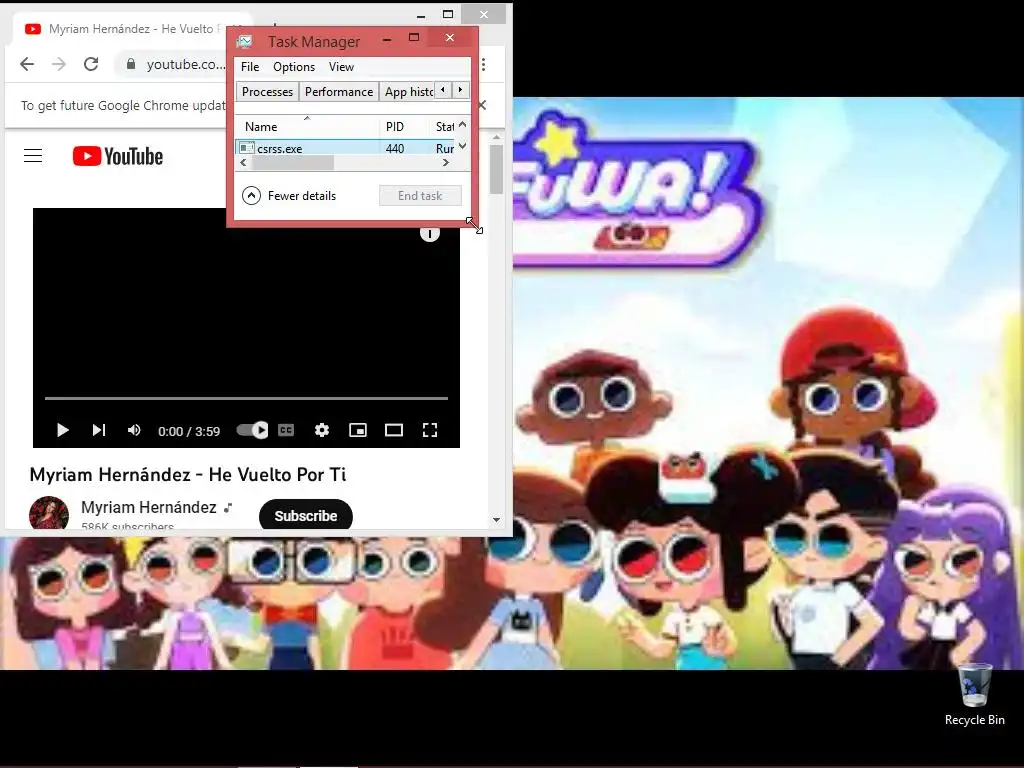Click Chrome page scroll down arrow
The image size is (1024, 768).
(x=496, y=520)
